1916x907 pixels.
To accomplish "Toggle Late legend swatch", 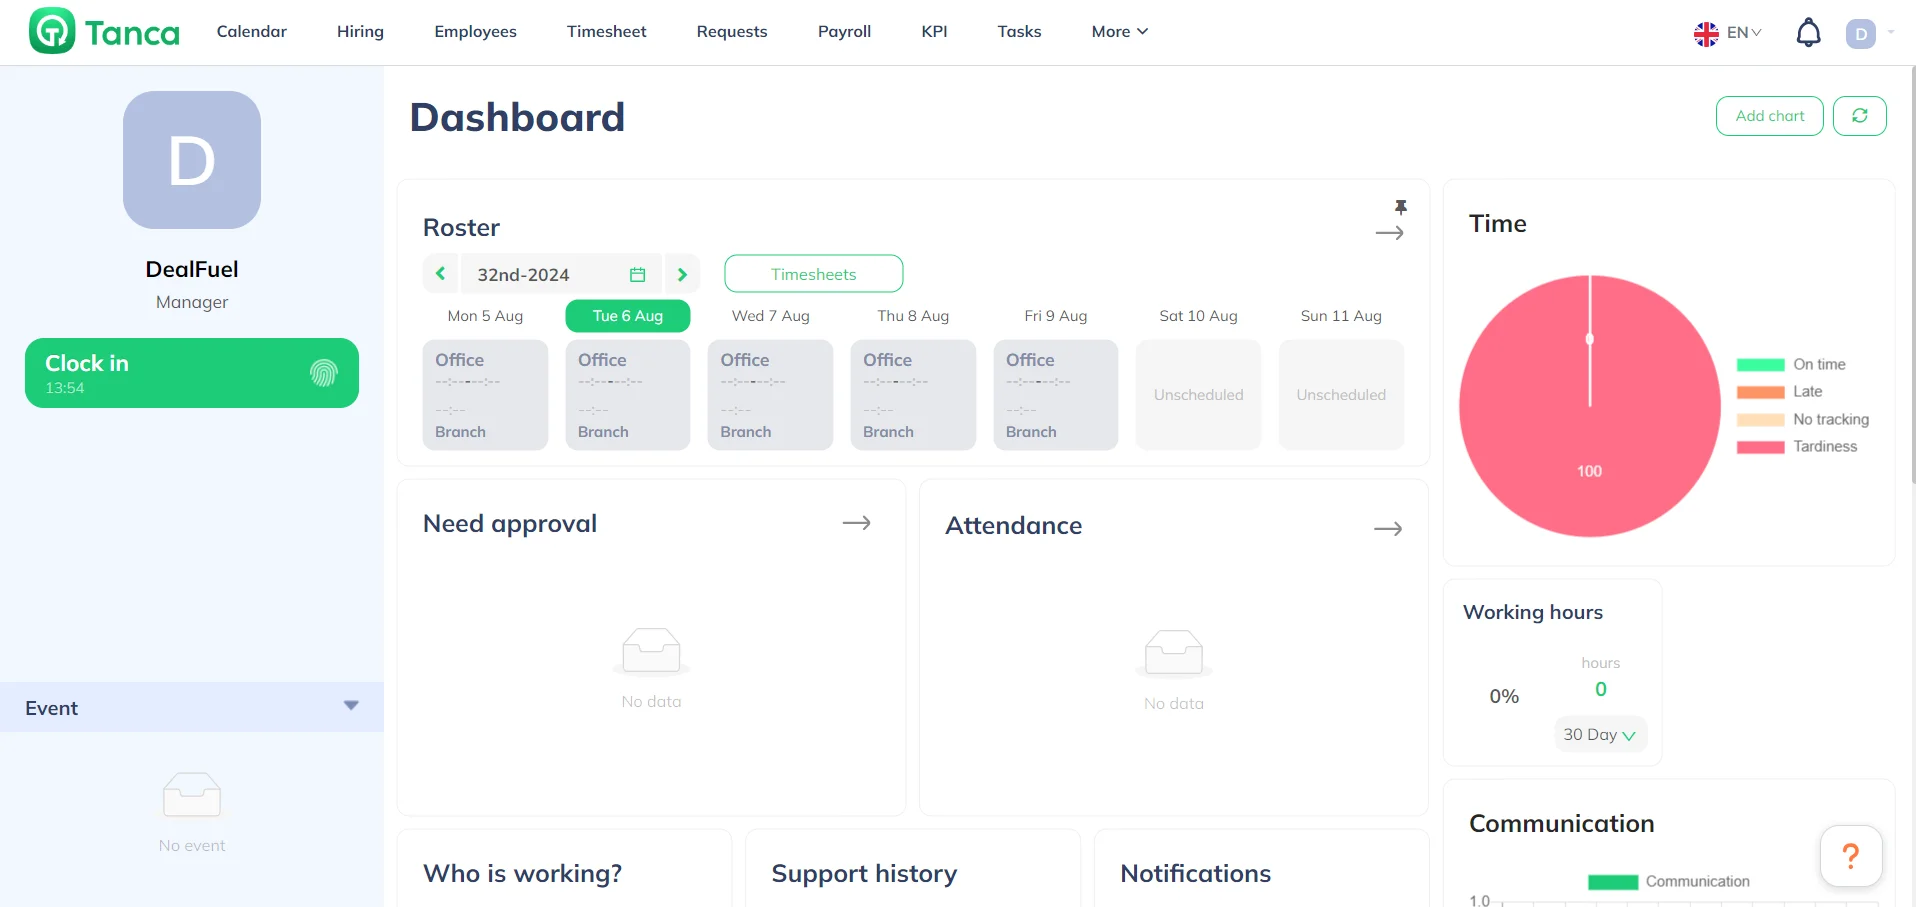I will [x=1760, y=392].
